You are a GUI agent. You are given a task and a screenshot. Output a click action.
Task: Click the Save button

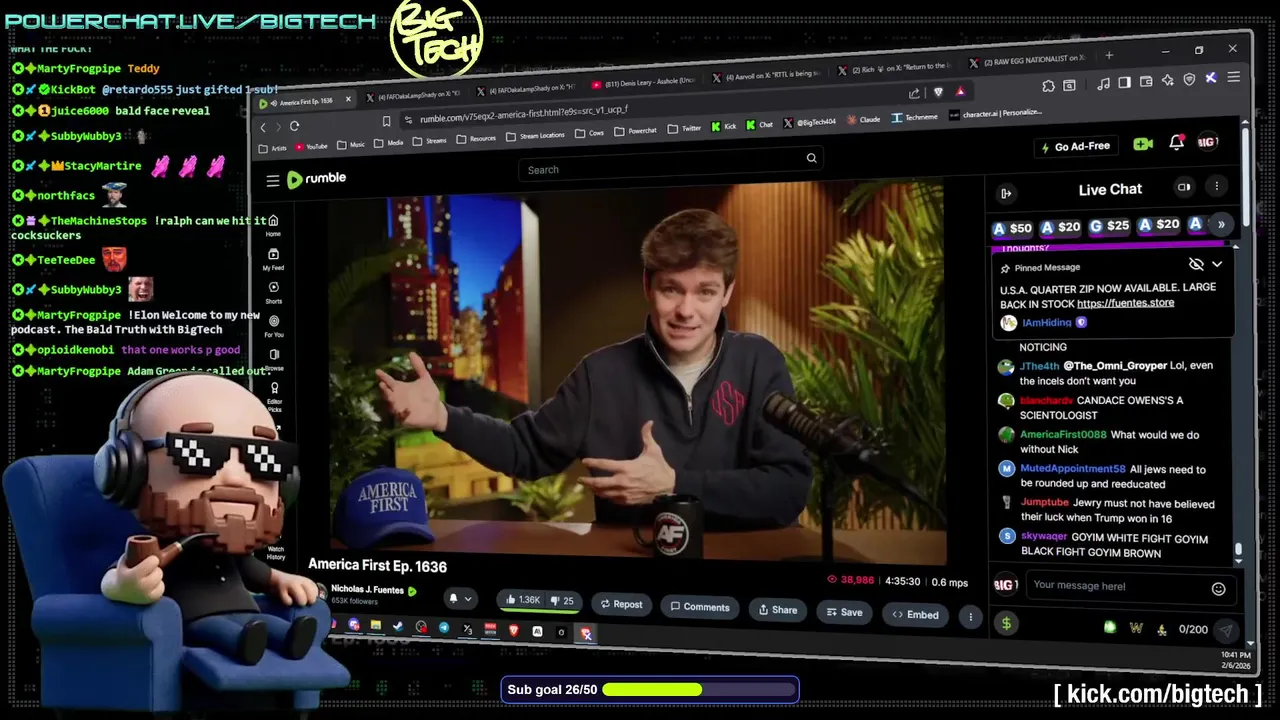click(843, 612)
